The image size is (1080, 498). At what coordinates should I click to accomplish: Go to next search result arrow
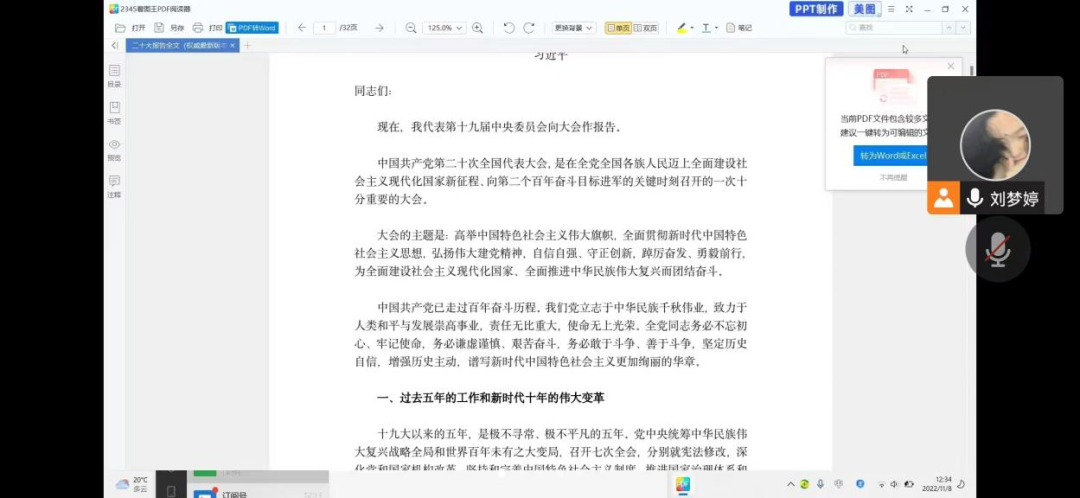[964, 28]
